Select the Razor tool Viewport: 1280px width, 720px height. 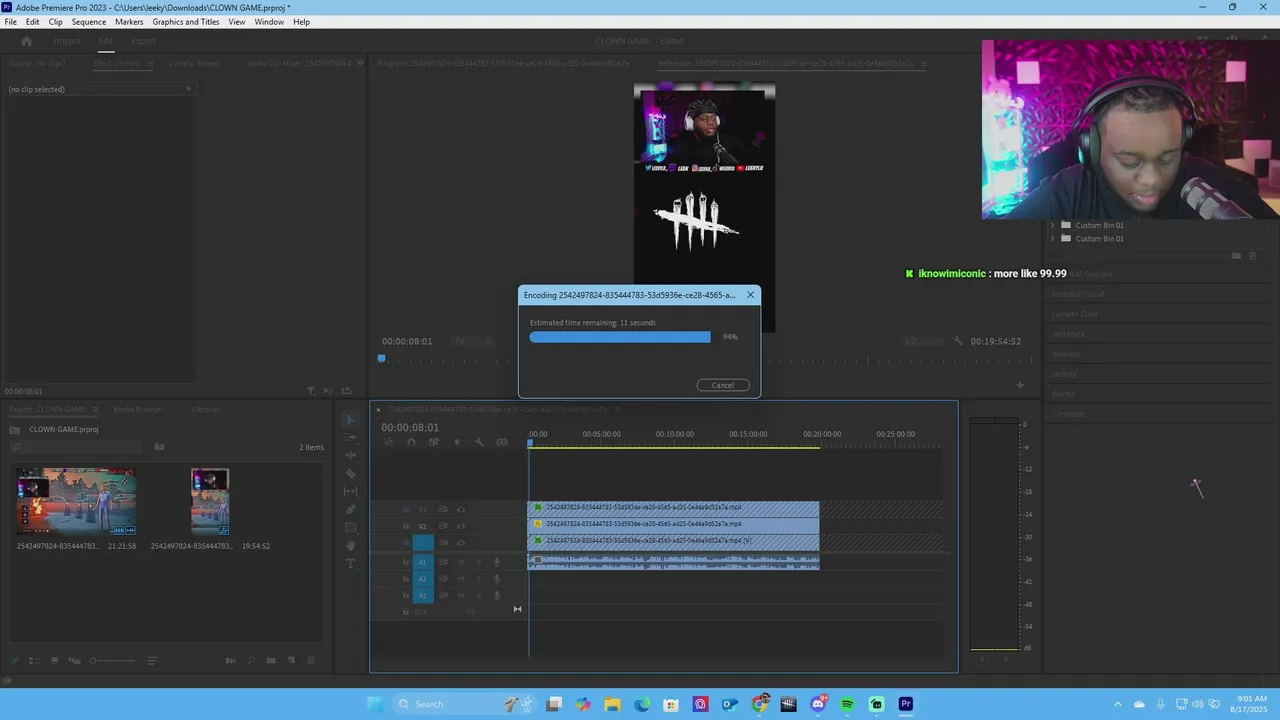(350, 474)
